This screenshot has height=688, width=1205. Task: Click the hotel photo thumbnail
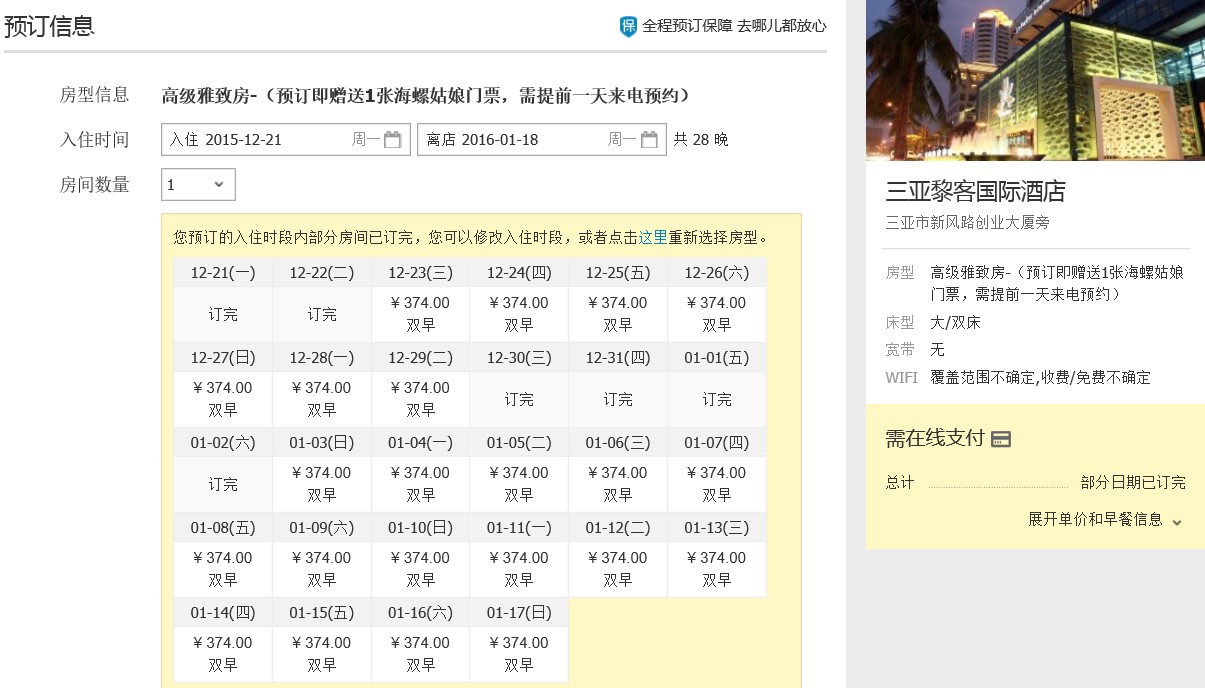tap(1035, 80)
